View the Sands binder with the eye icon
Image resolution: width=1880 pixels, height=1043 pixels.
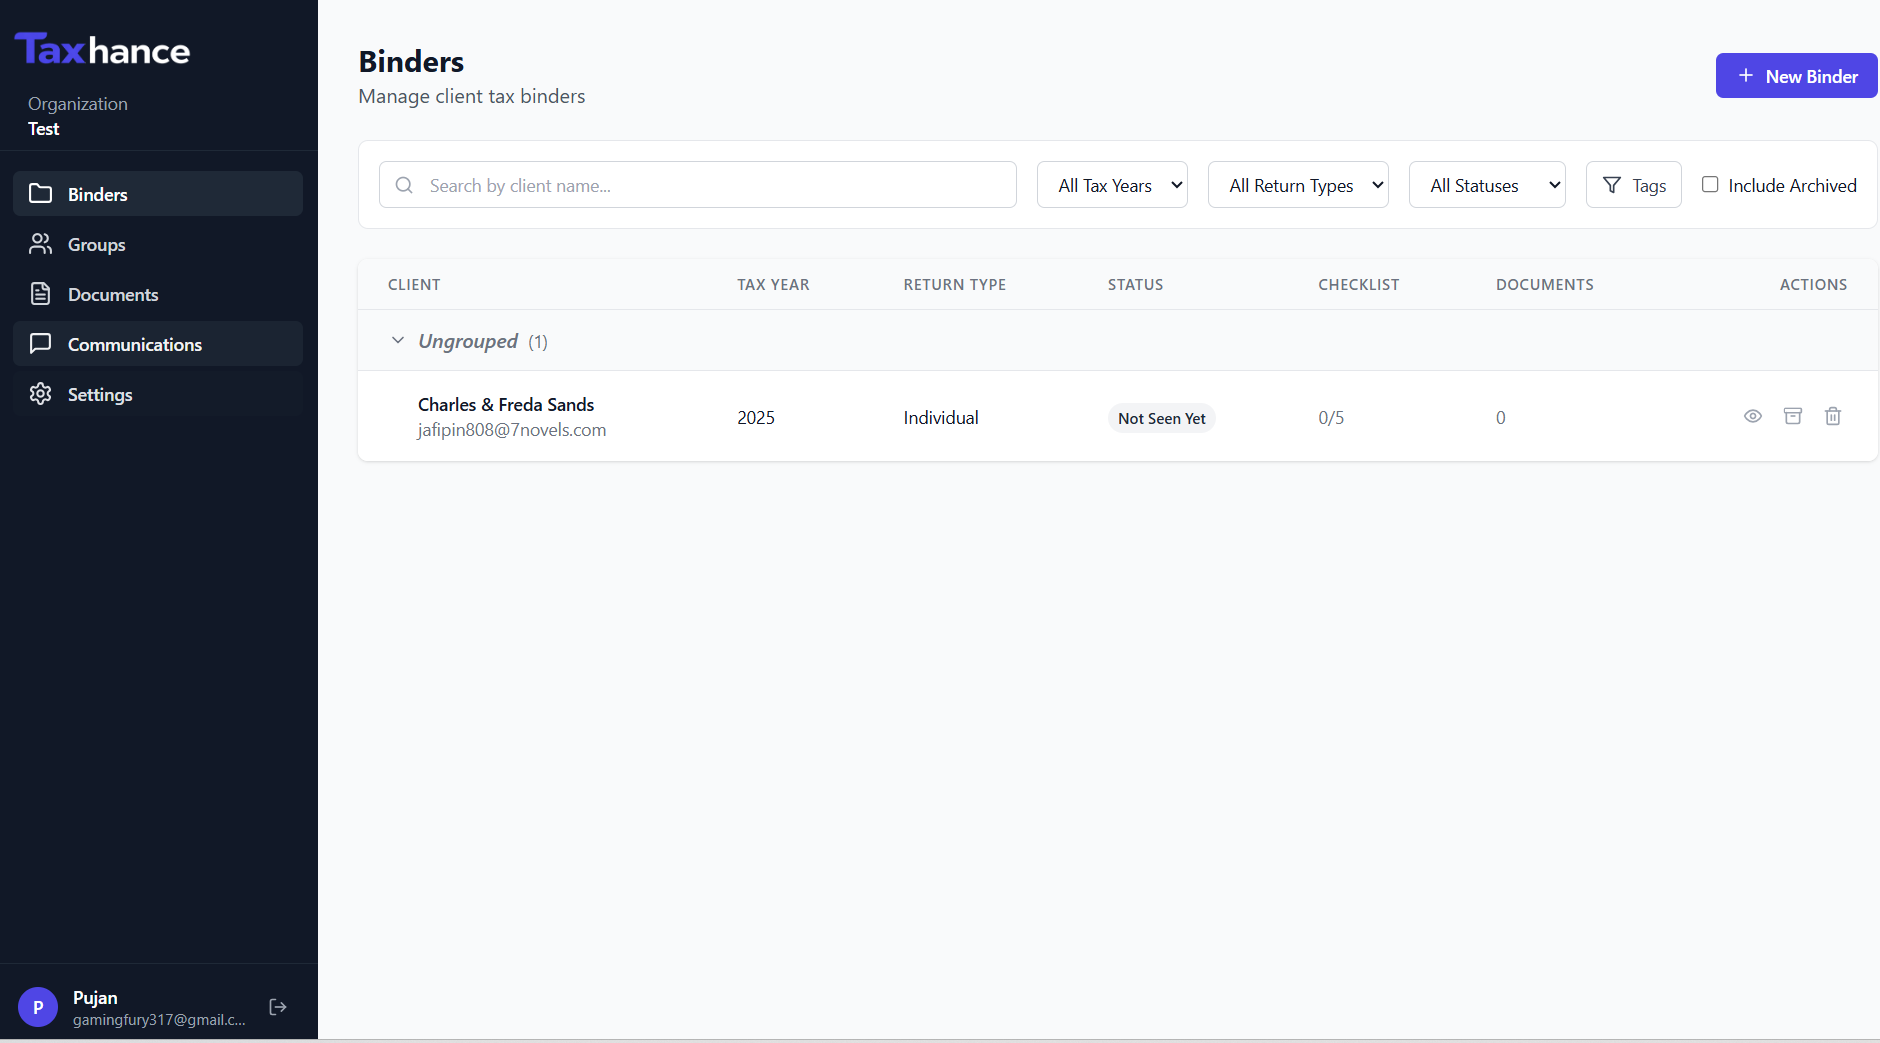point(1753,416)
